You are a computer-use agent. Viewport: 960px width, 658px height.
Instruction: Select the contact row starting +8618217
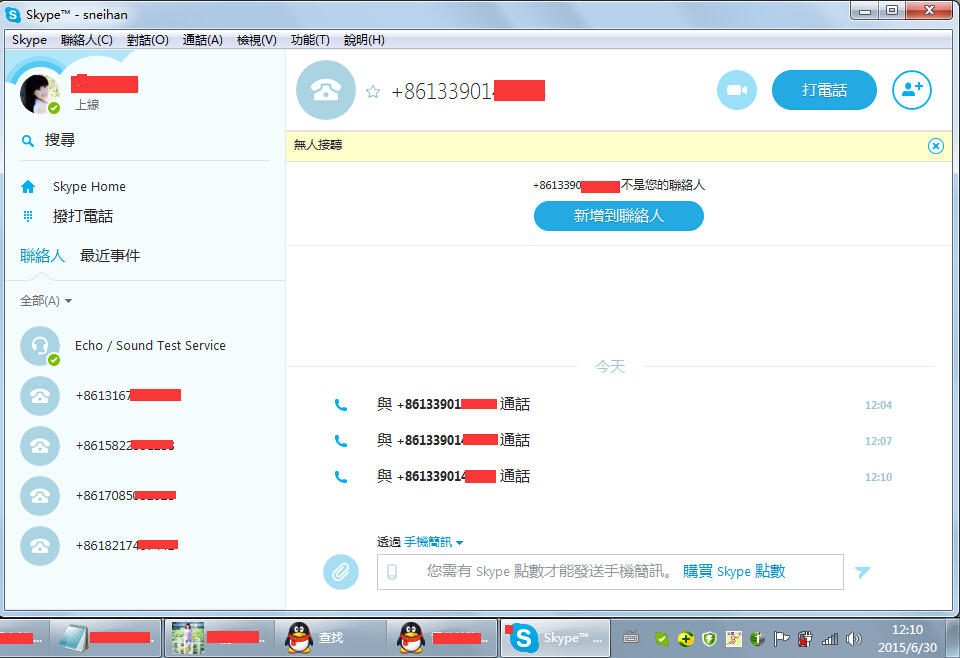point(144,545)
